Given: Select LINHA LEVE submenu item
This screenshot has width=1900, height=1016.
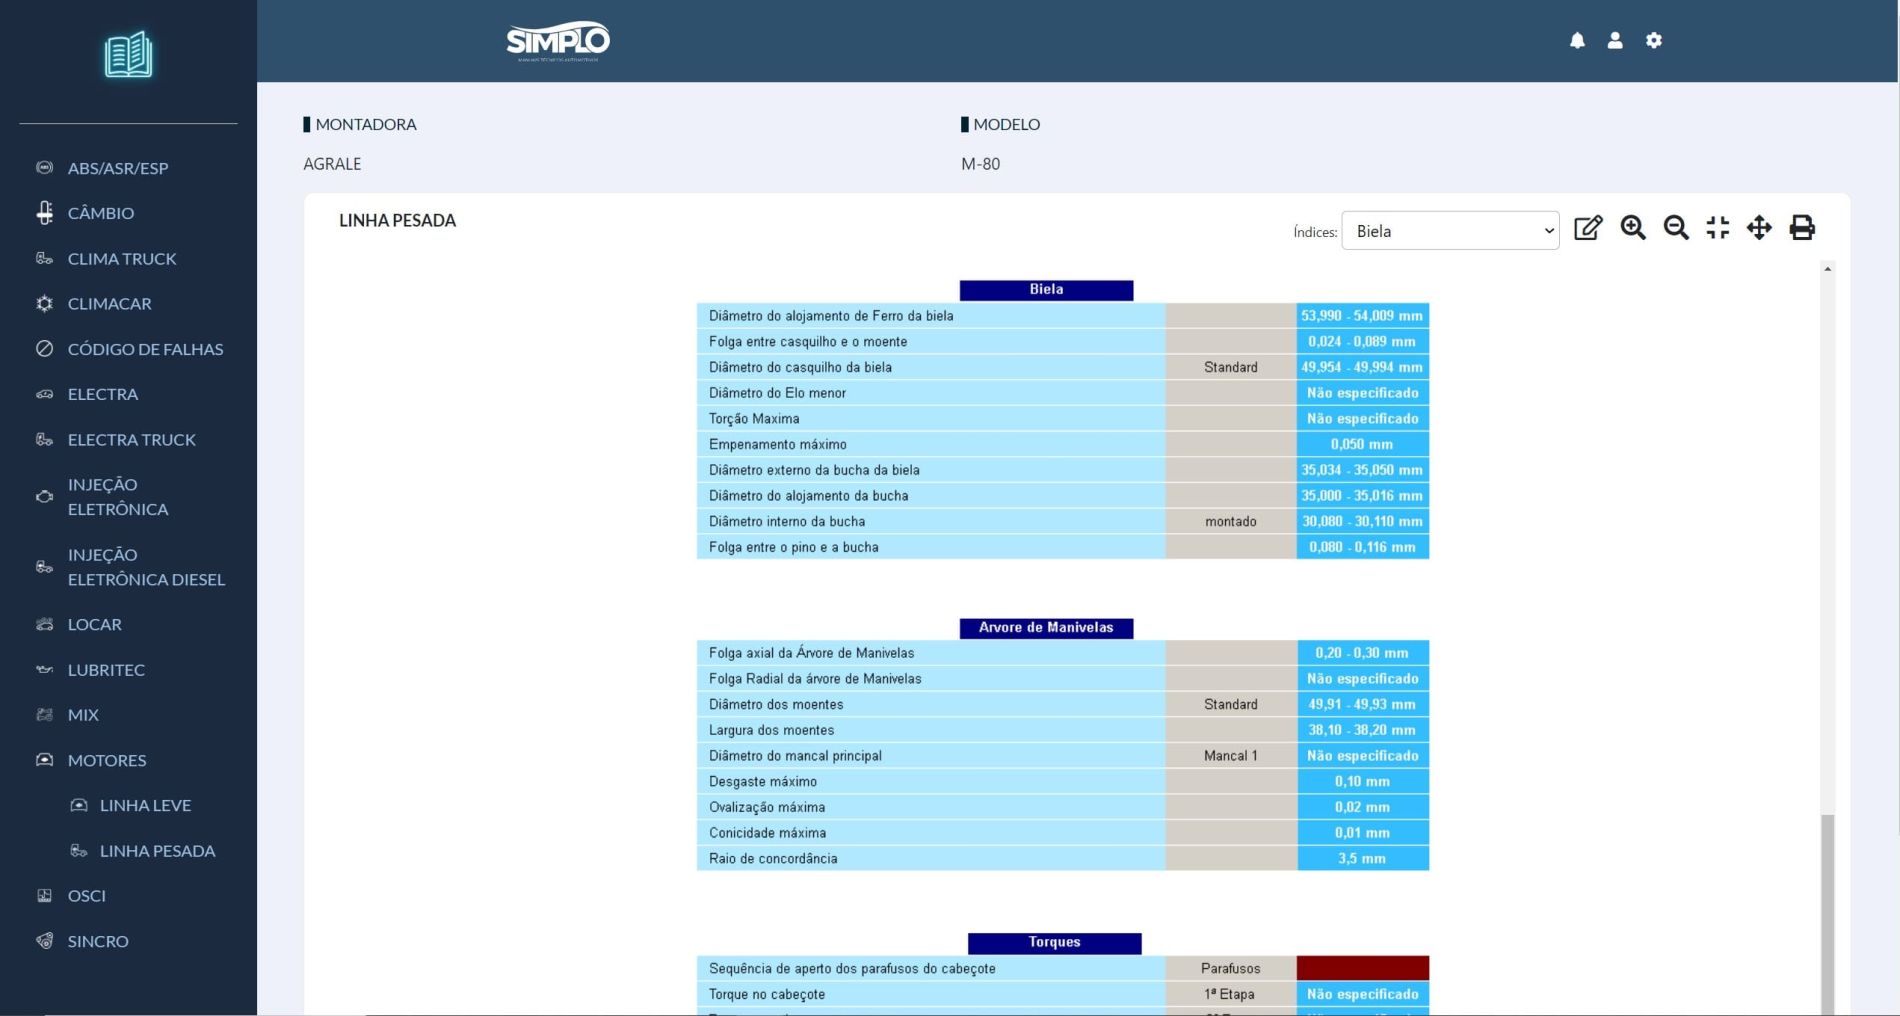Looking at the screenshot, I should pos(145,805).
